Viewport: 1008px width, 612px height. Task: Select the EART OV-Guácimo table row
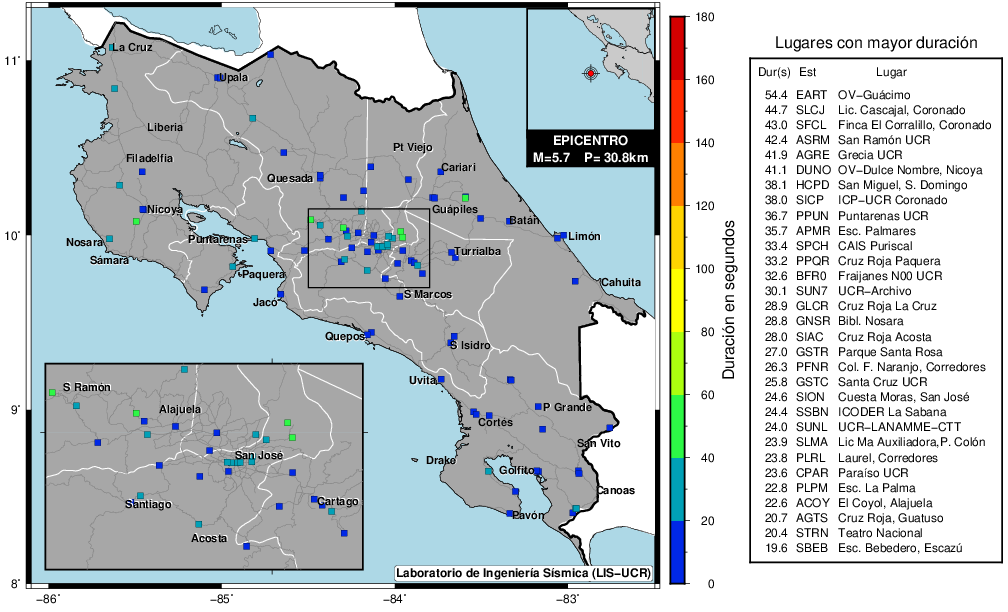point(862,94)
